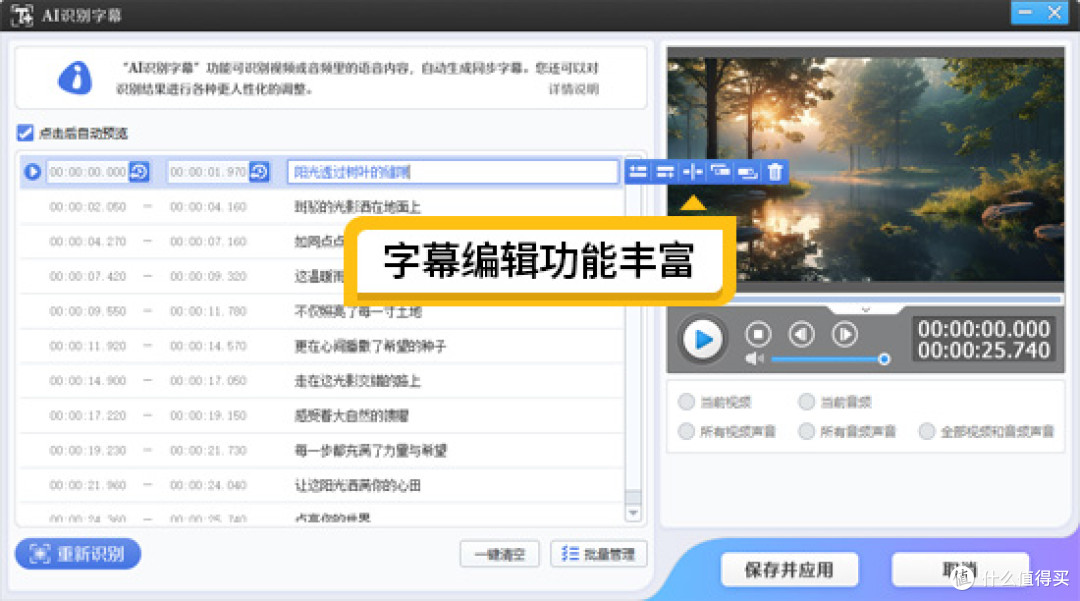Click the toolbar icon left of trash
This screenshot has width=1080, height=601.
point(748,171)
